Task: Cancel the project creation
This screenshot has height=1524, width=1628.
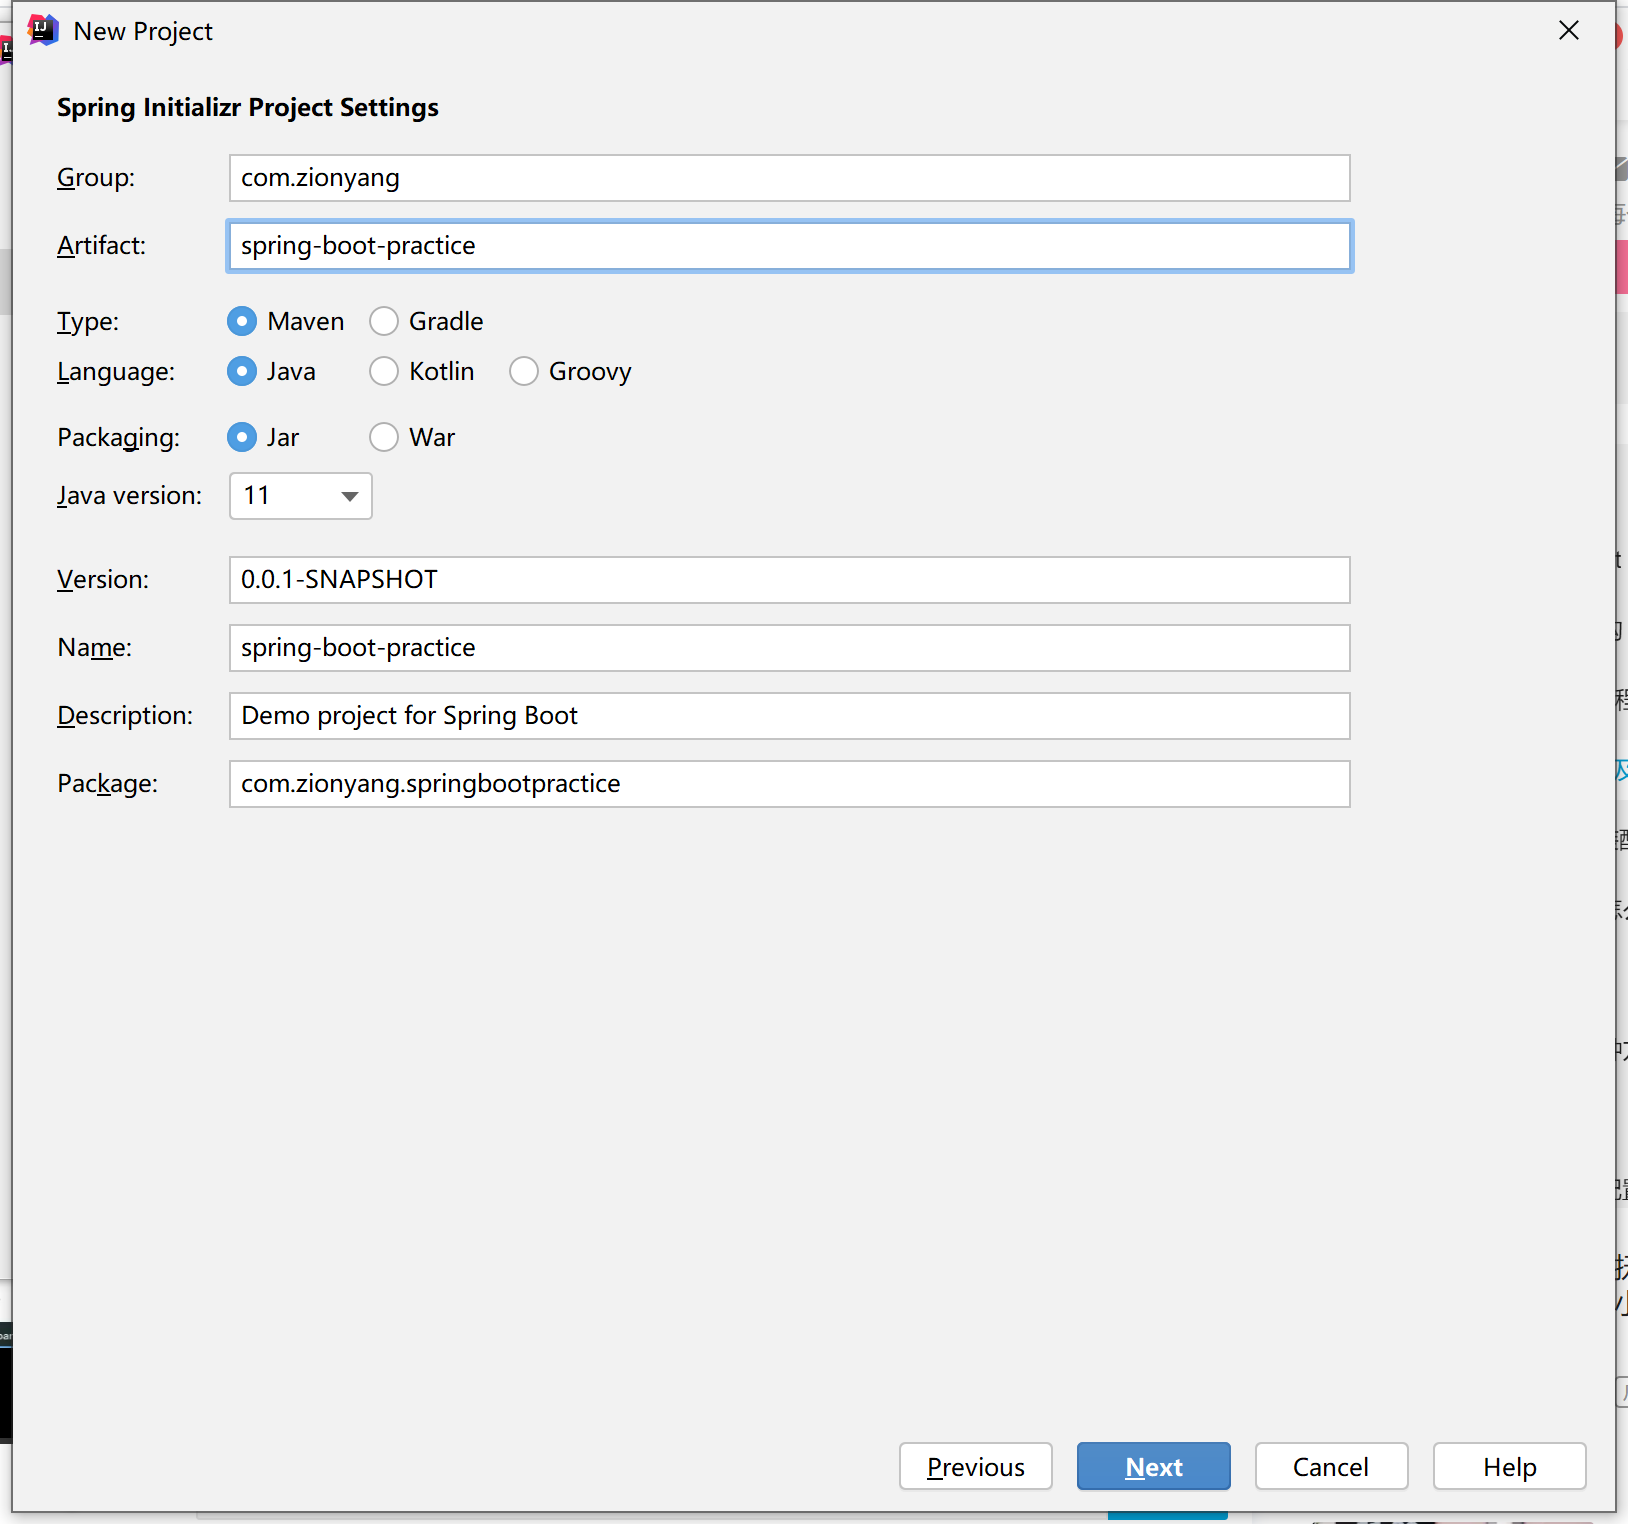Action: (1331, 1466)
